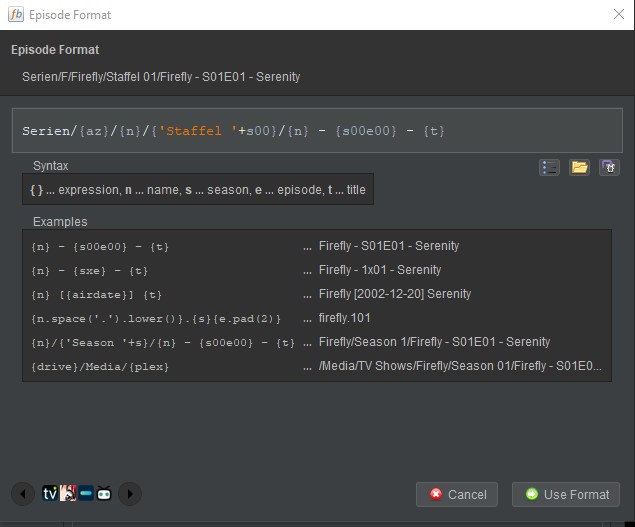This screenshot has width=635, height=527.
Task: Close the Episode Format dialog
Action: pyautogui.click(x=618, y=15)
